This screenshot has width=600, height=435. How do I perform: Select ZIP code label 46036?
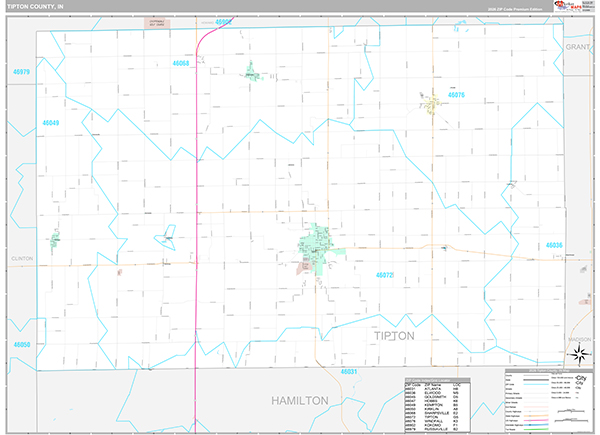[x=554, y=245]
